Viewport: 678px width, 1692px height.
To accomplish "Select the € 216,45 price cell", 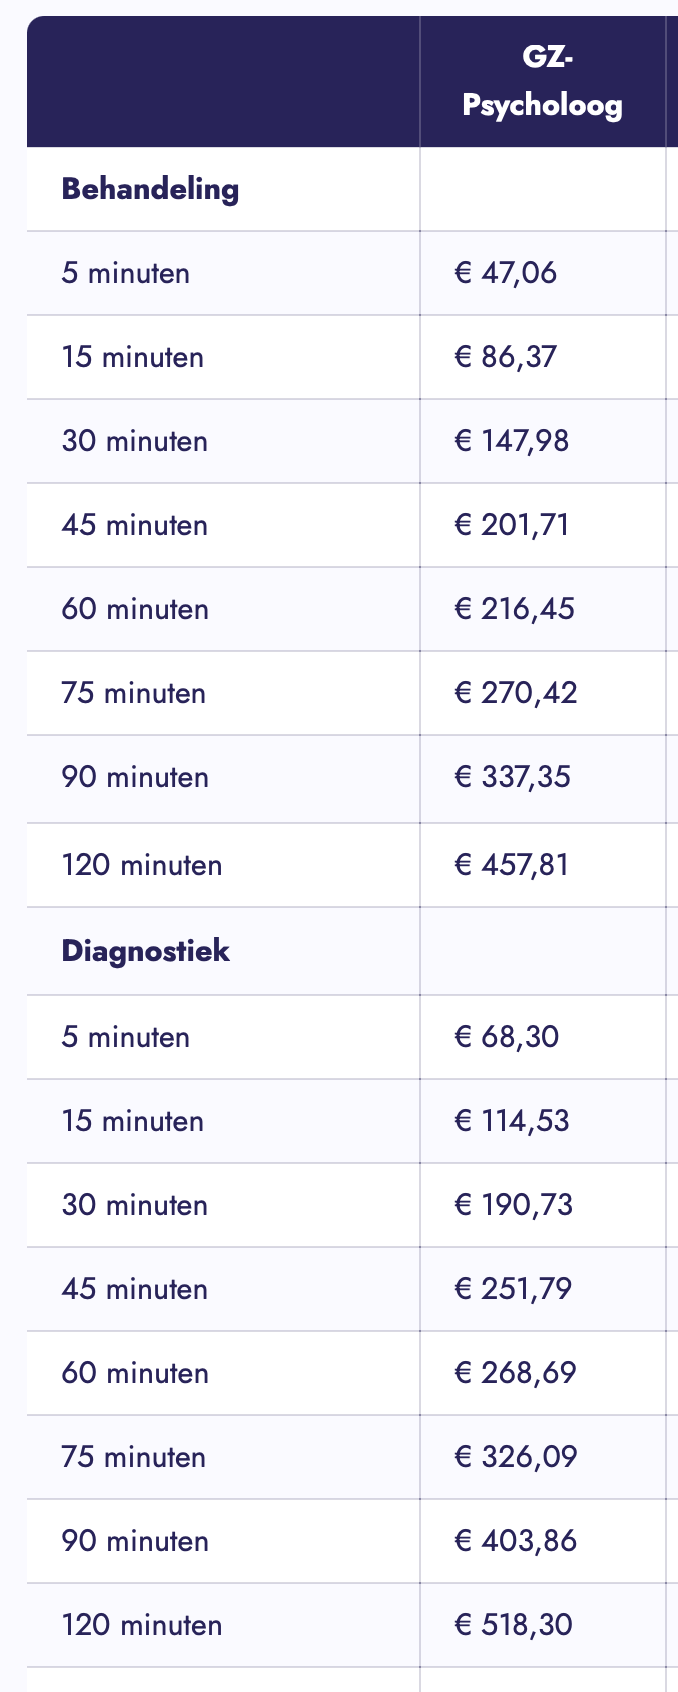I will tap(514, 609).
